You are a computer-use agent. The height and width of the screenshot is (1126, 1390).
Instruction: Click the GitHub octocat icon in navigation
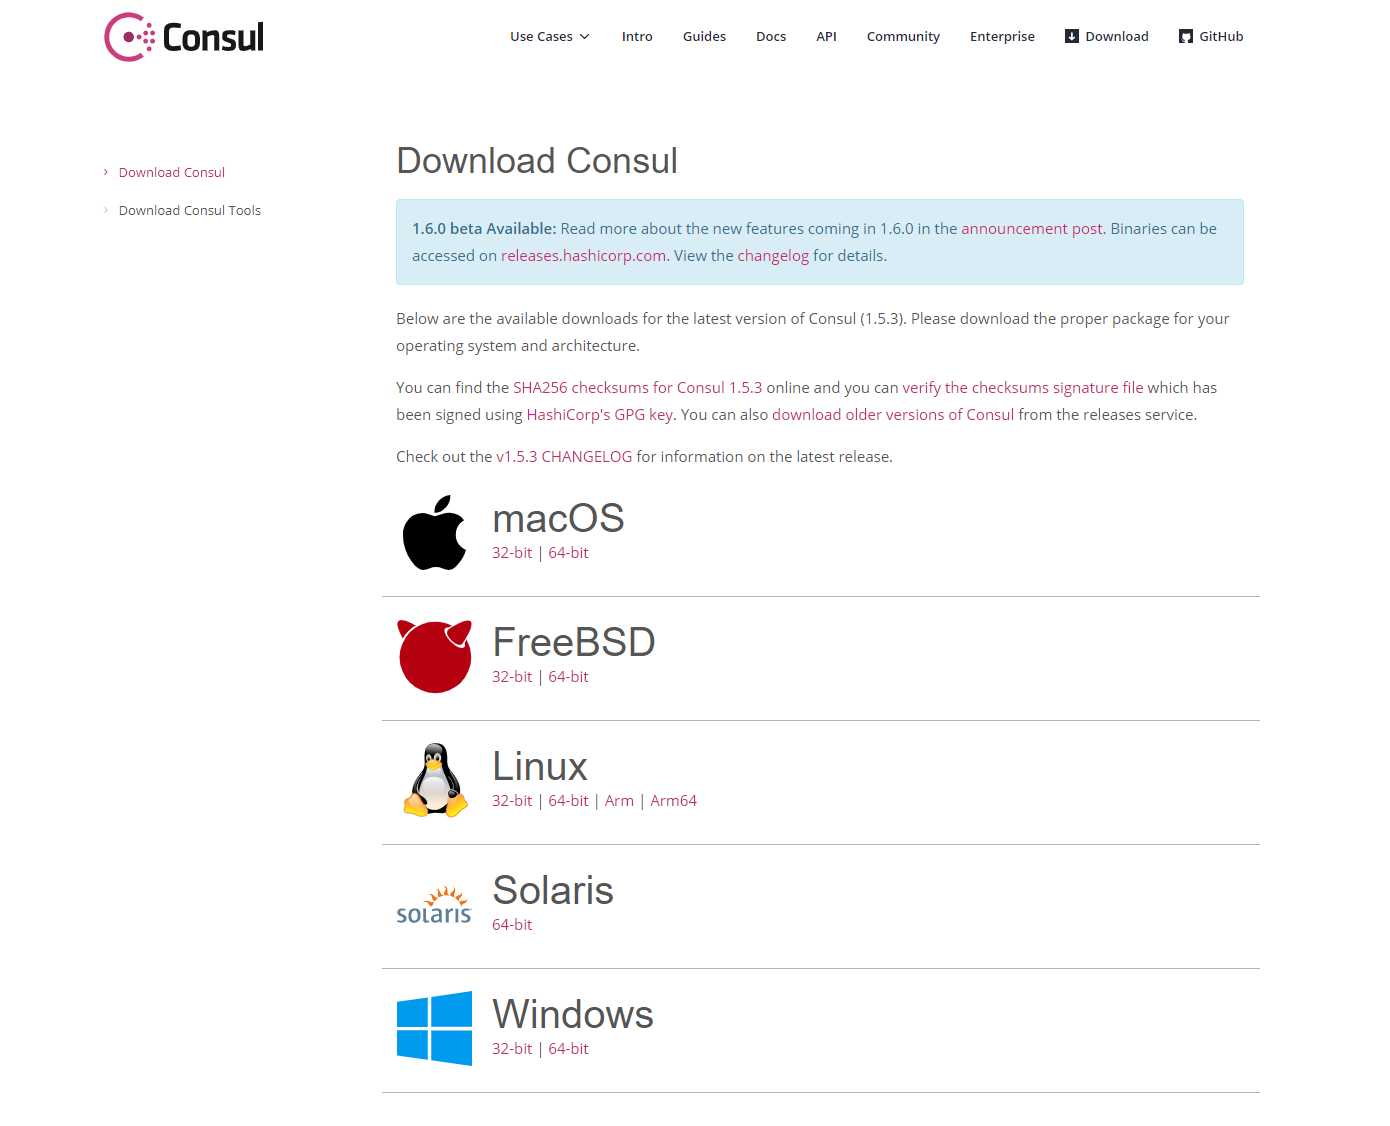point(1186,36)
